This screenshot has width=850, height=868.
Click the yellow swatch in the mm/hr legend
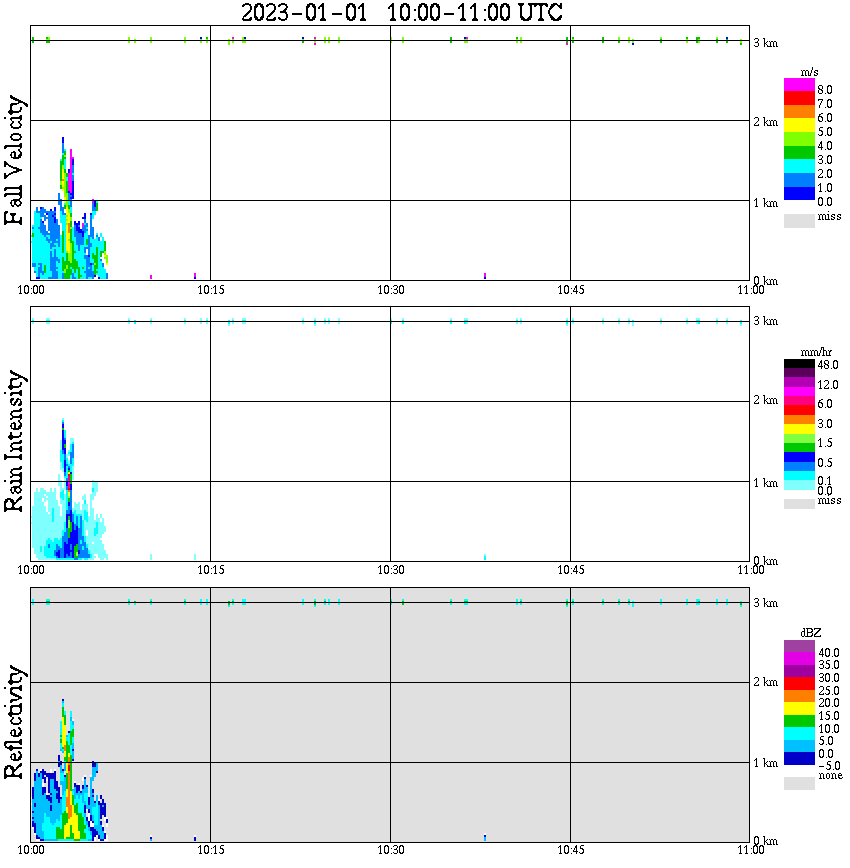click(x=799, y=429)
